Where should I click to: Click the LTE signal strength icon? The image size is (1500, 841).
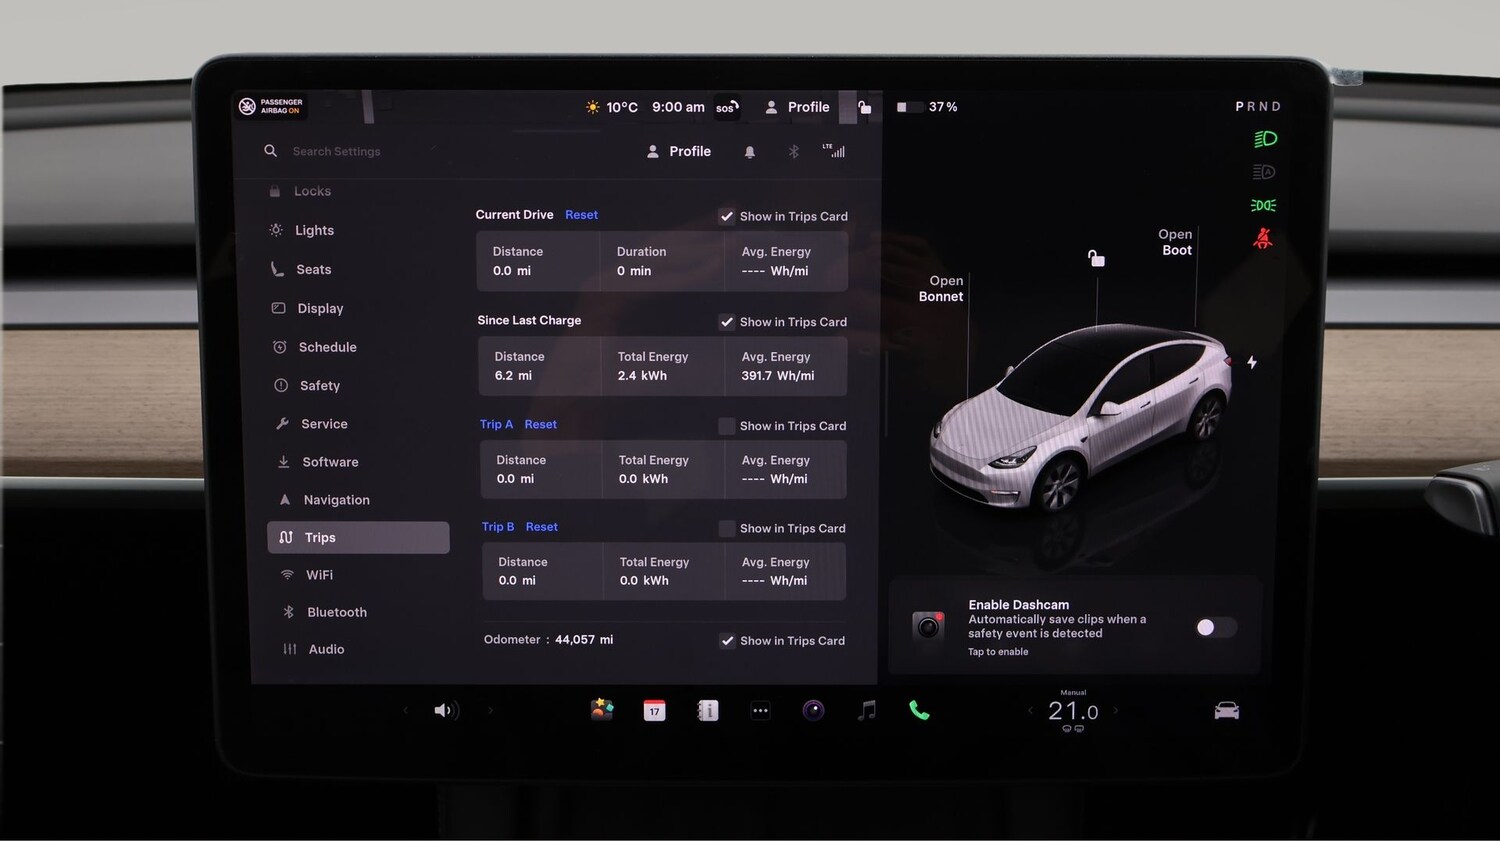coord(833,151)
